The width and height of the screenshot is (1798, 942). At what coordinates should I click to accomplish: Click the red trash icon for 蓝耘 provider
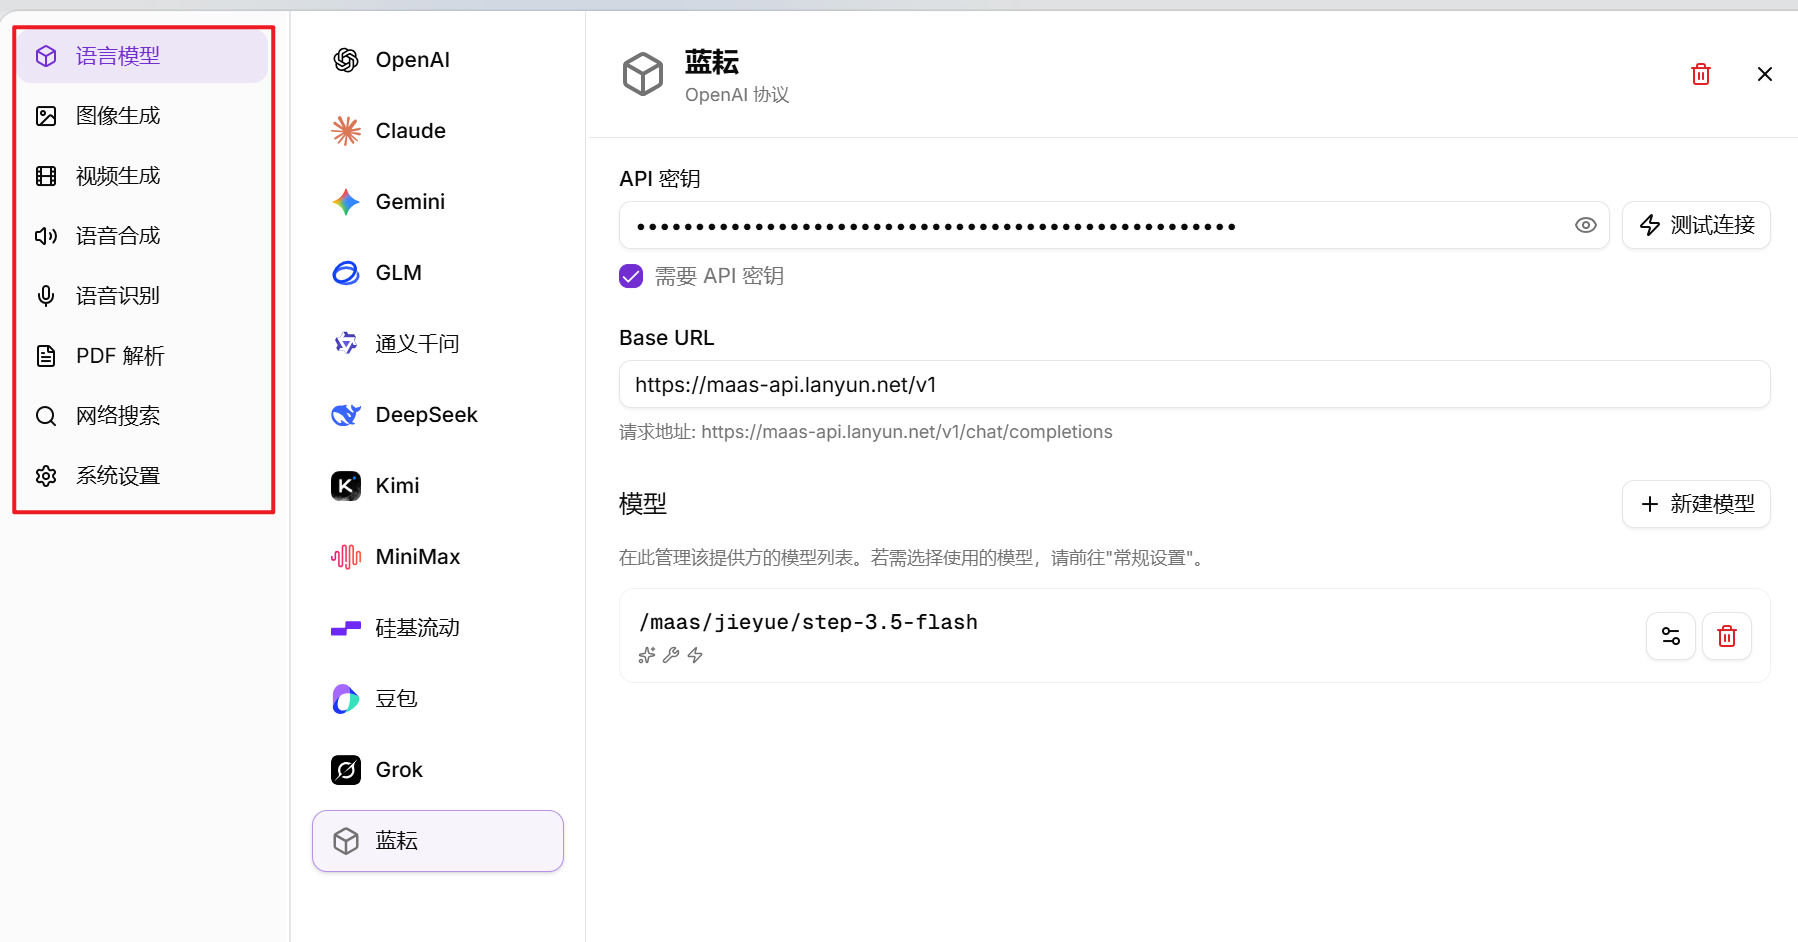[1701, 73]
